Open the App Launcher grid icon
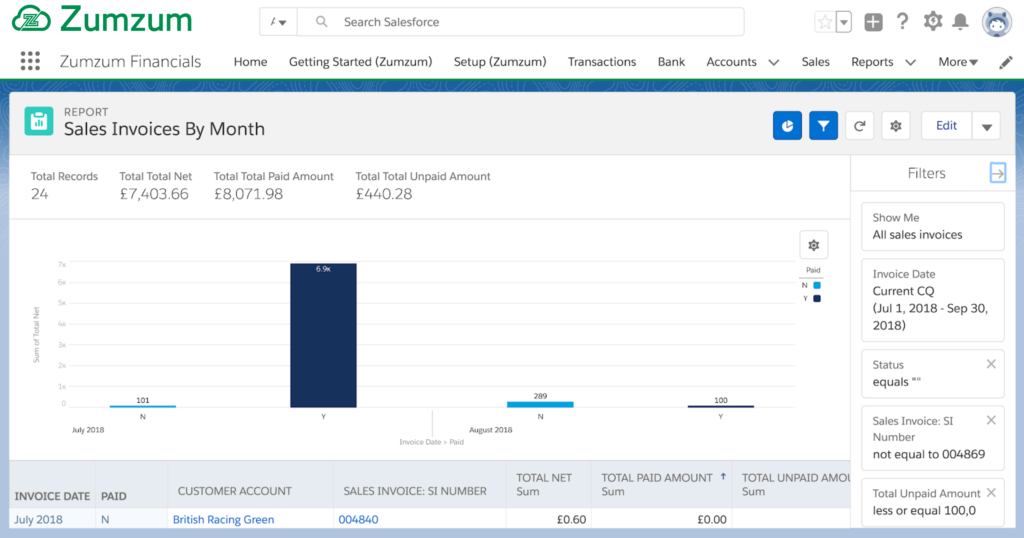The image size is (1024, 538). point(30,61)
